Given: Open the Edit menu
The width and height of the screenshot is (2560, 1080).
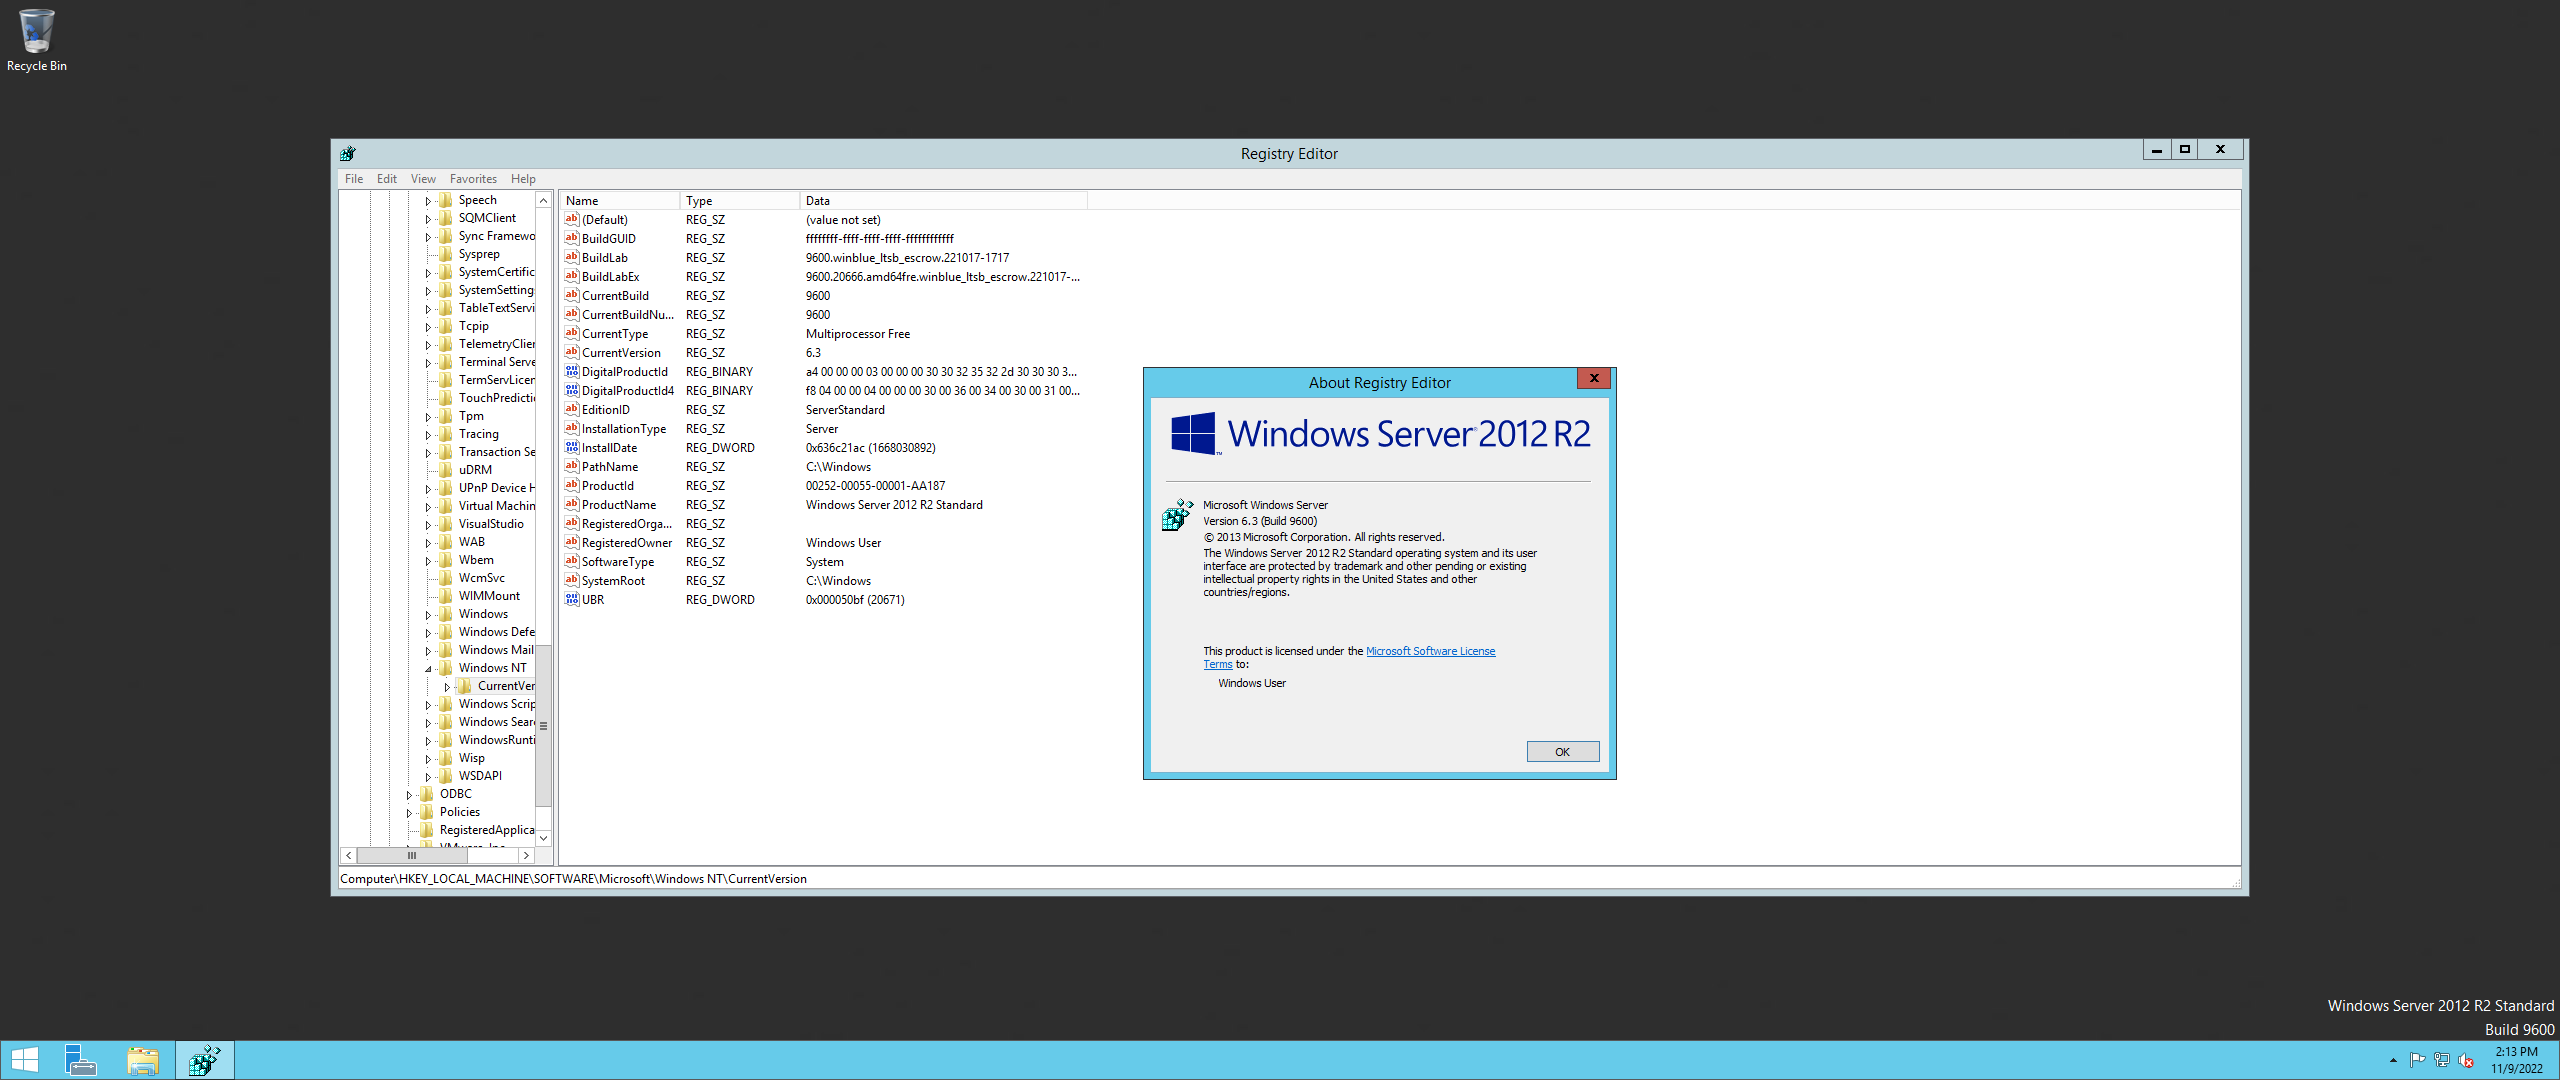Looking at the screenshot, I should [387, 178].
